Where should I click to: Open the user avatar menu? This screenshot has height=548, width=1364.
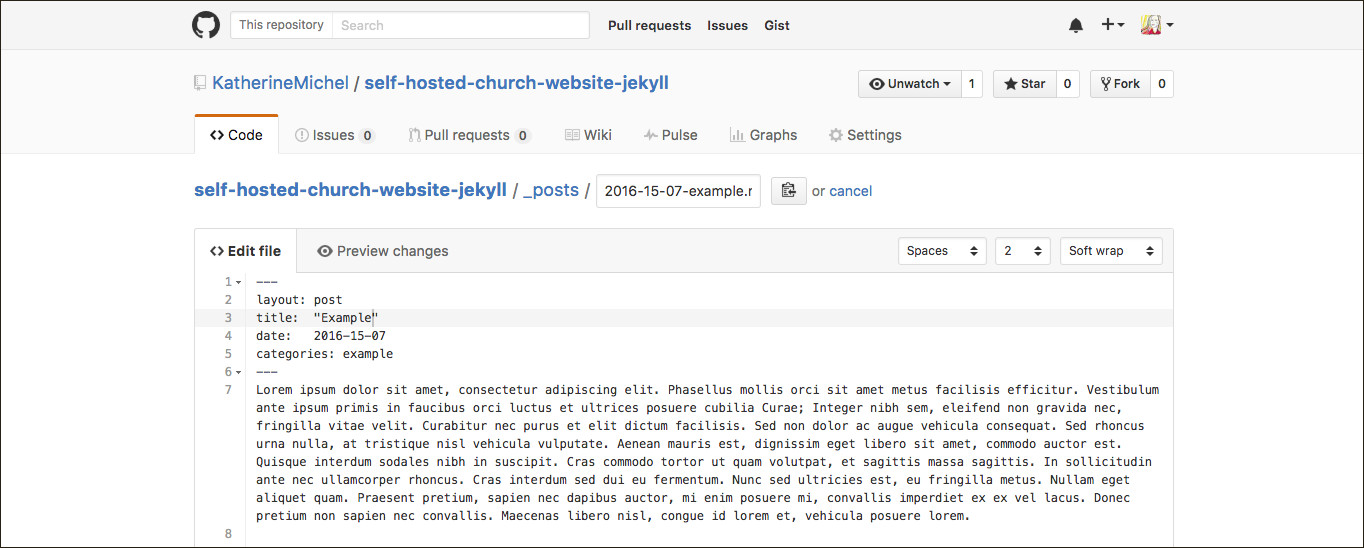point(1157,25)
